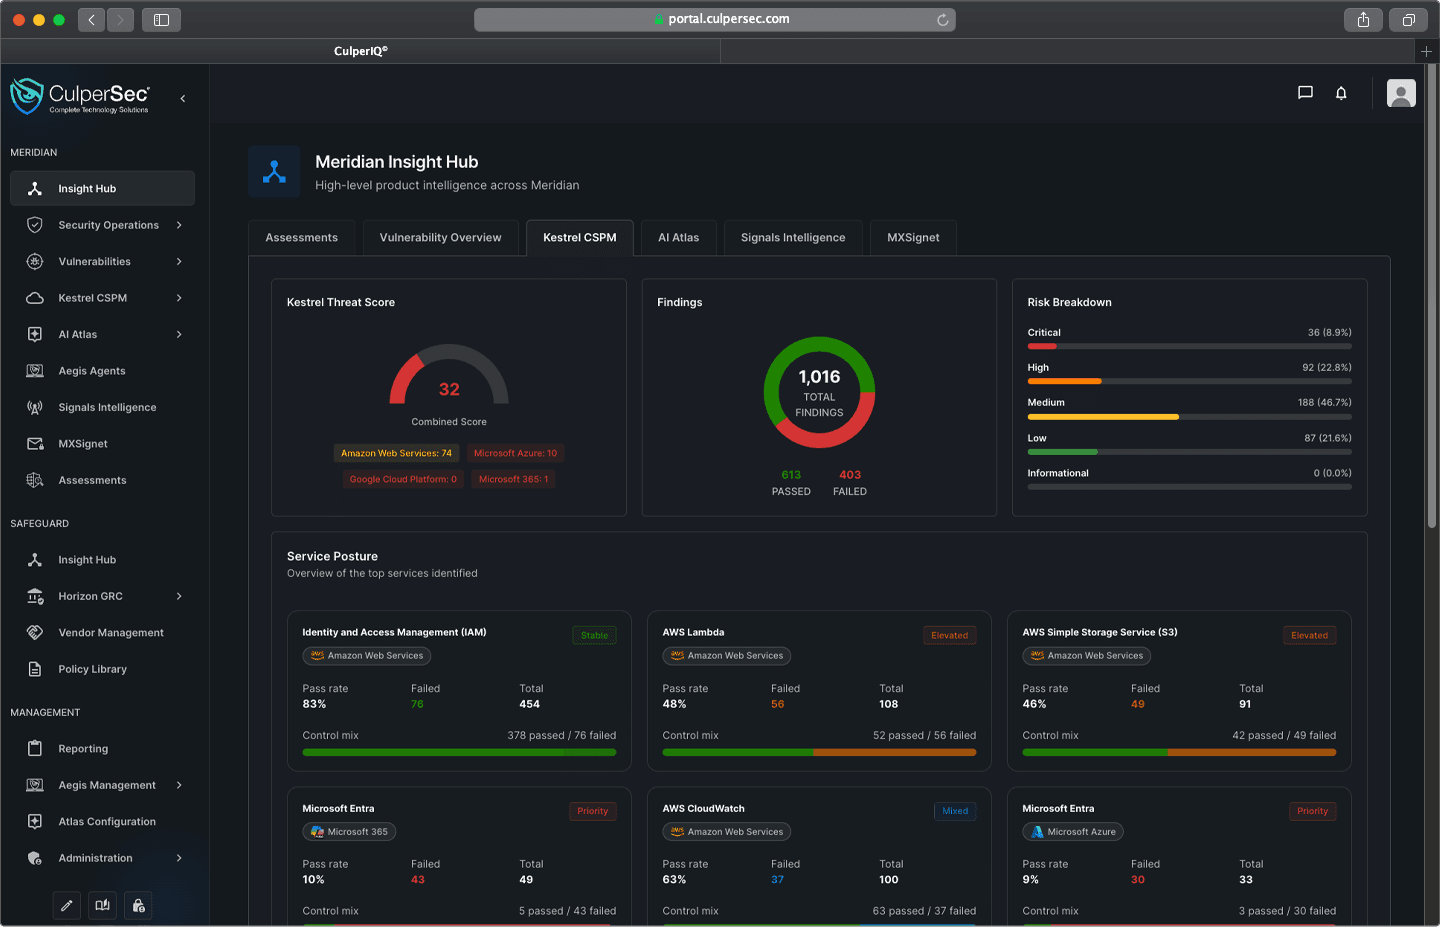This screenshot has height=927, width=1440.
Task: Click the IAM control mix bar
Action: [x=459, y=752]
